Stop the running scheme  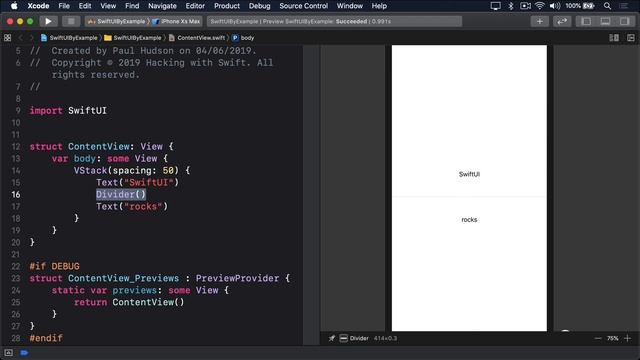coord(71,21)
